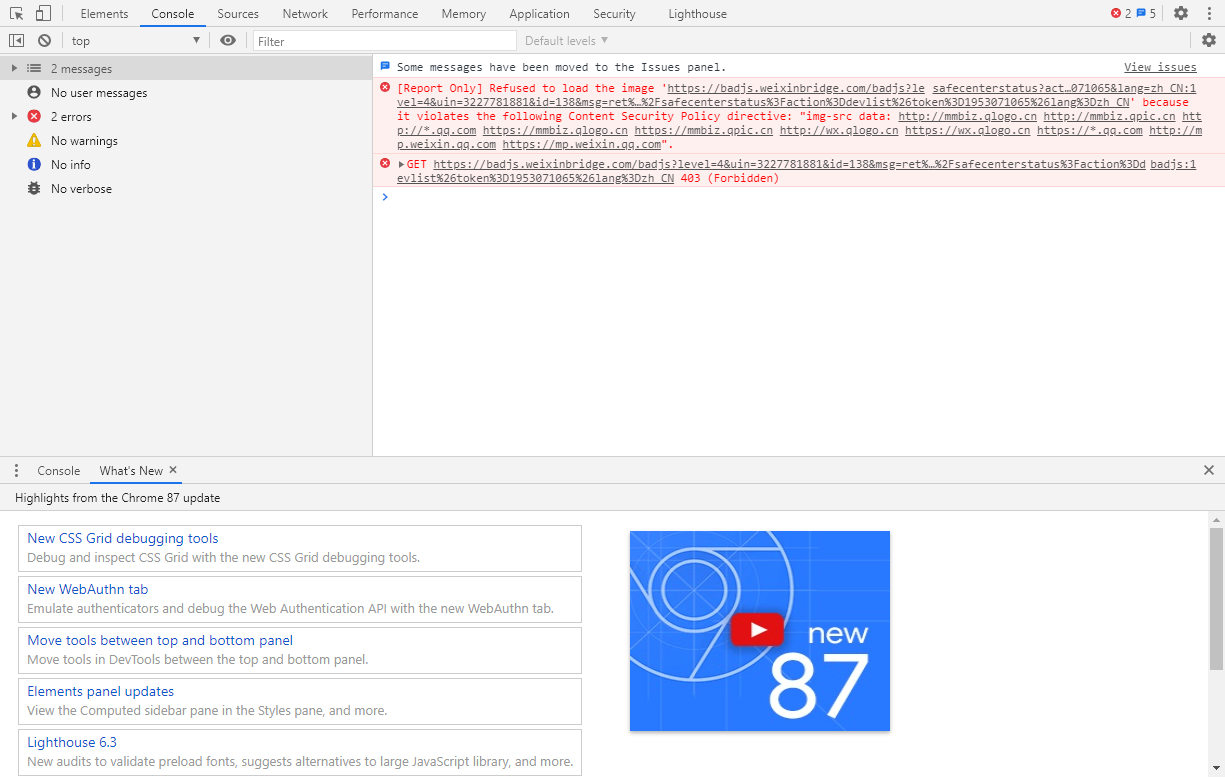
Task: Switch to the Lighthouse tab
Action: tap(698, 14)
